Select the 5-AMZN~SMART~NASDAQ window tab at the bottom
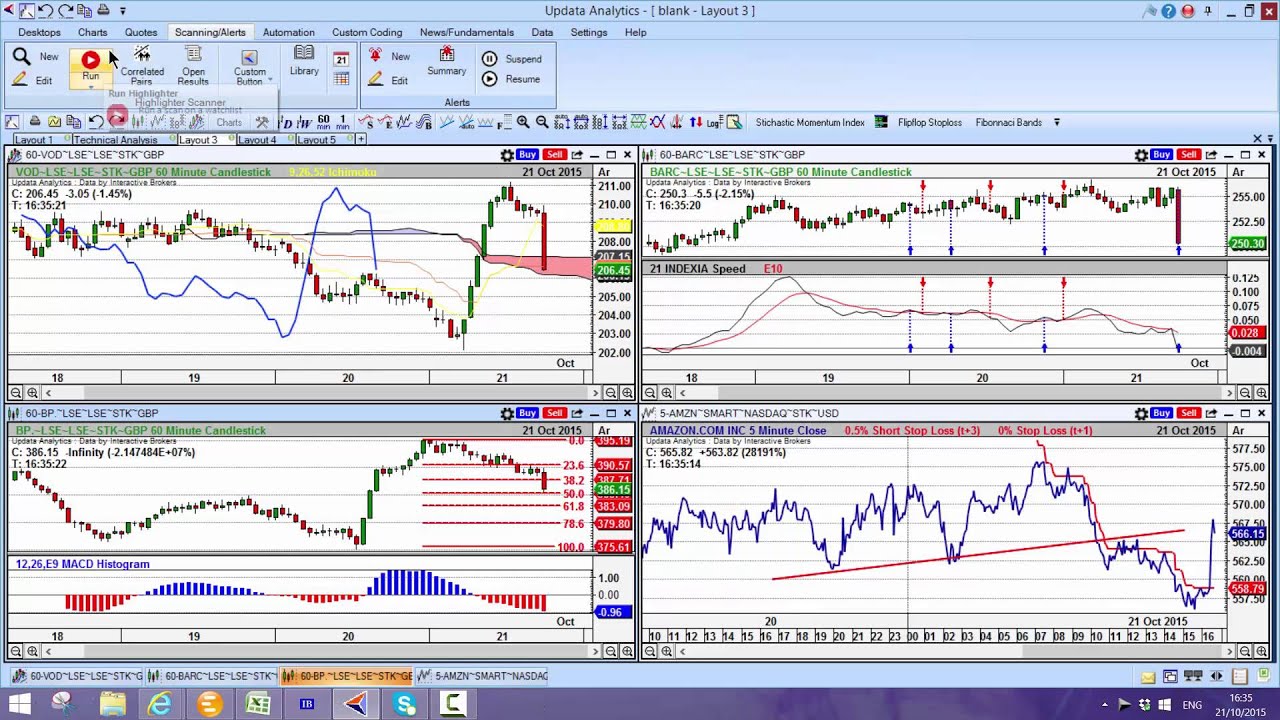 pyautogui.click(x=483, y=676)
